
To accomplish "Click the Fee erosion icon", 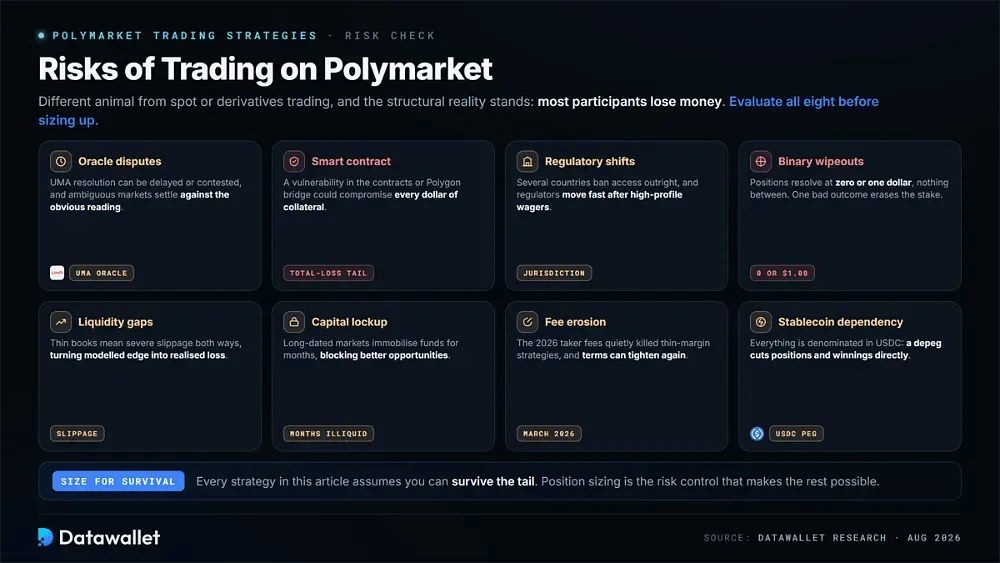I will (x=527, y=322).
